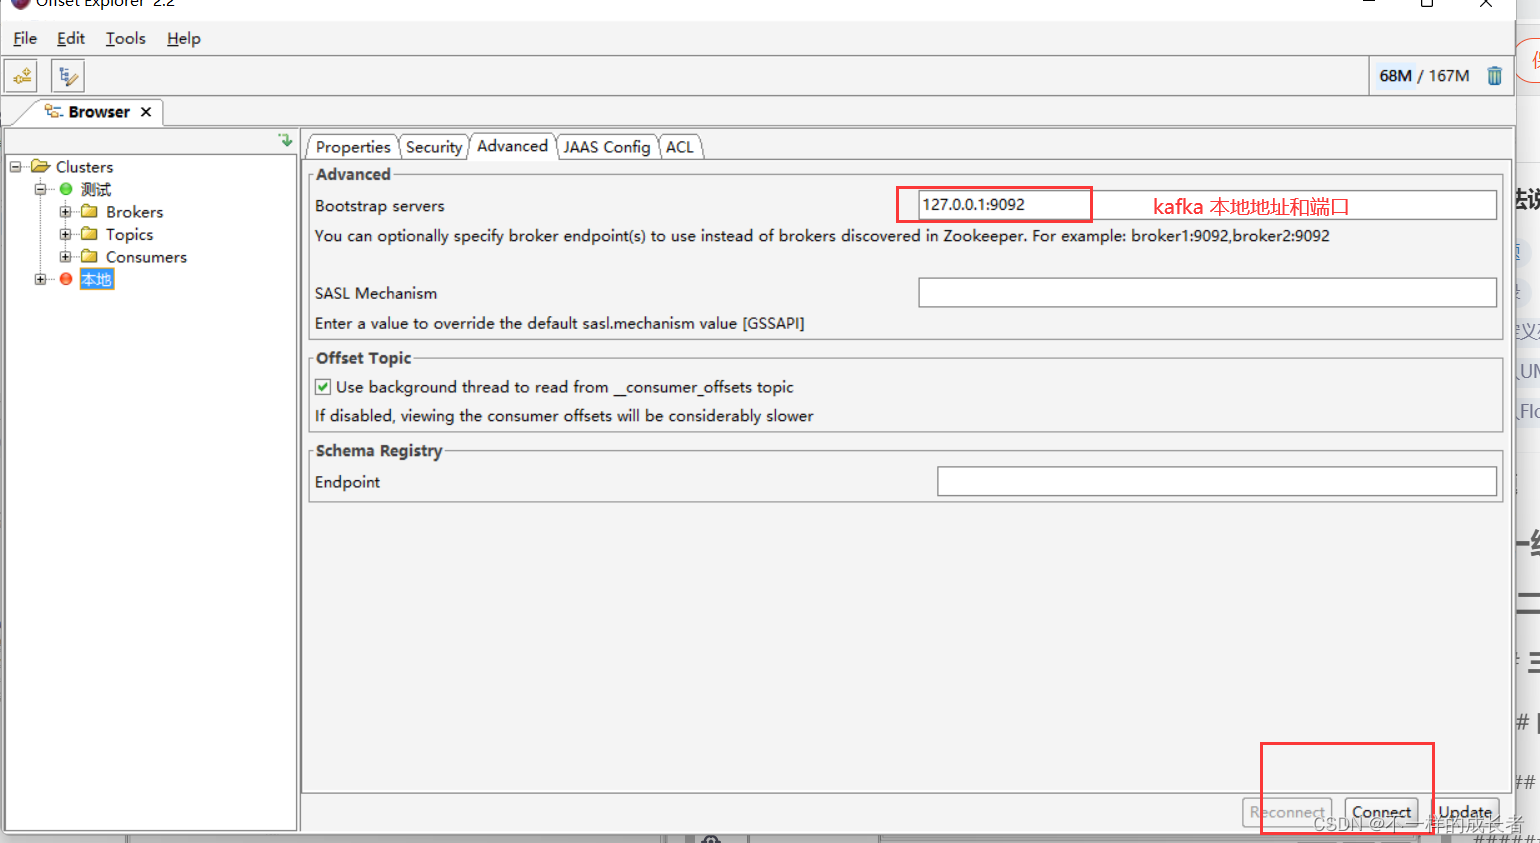Click the Edit Cluster pencil toolbar icon
1540x843 pixels.
66,75
